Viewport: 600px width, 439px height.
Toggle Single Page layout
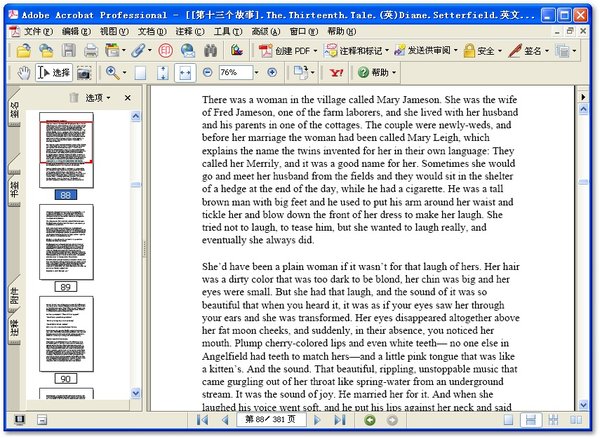pos(508,420)
